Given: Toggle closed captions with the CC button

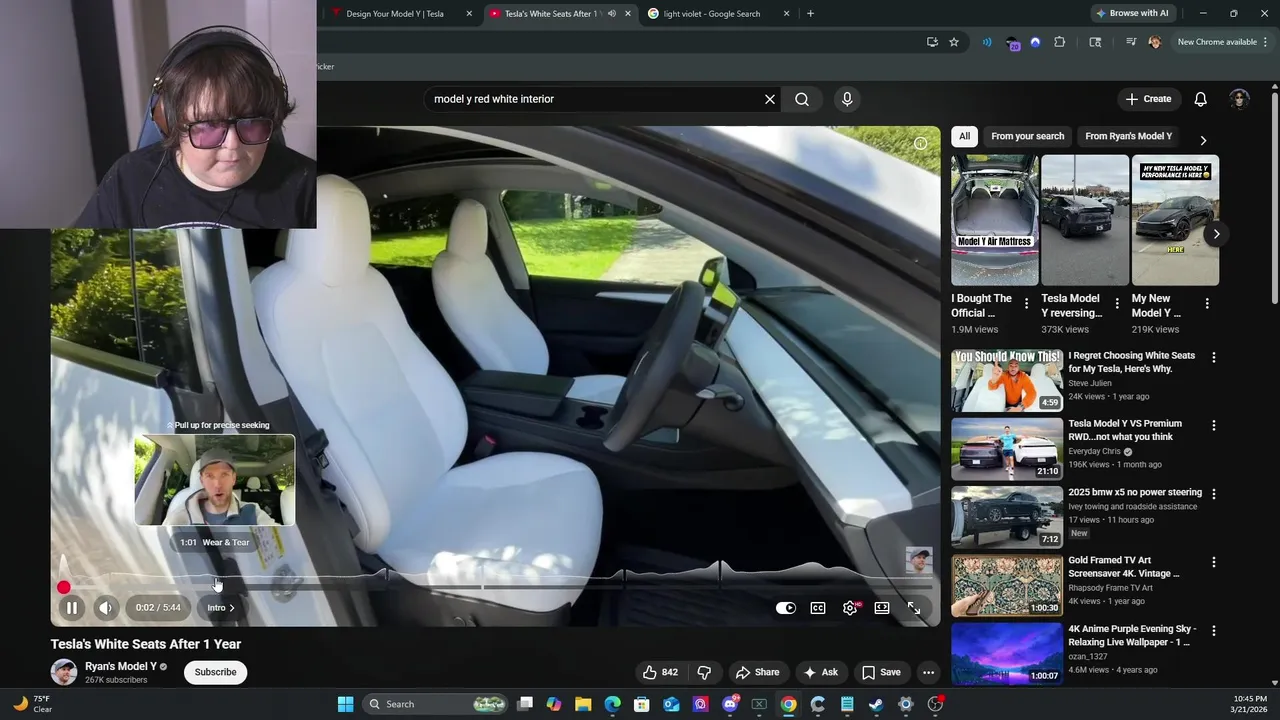Looking at the screenshot, I should (818, 608).
